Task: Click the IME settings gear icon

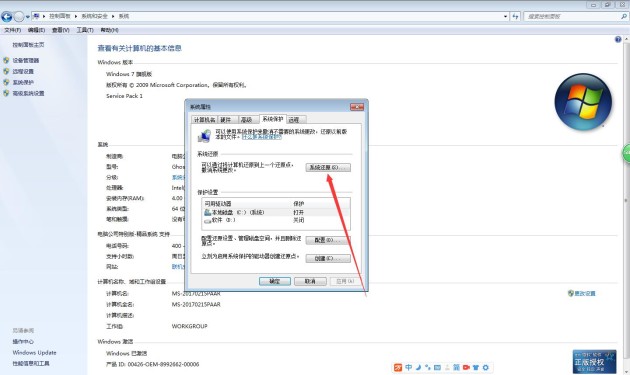Action: pyautogui.click(x=486, y=367)
